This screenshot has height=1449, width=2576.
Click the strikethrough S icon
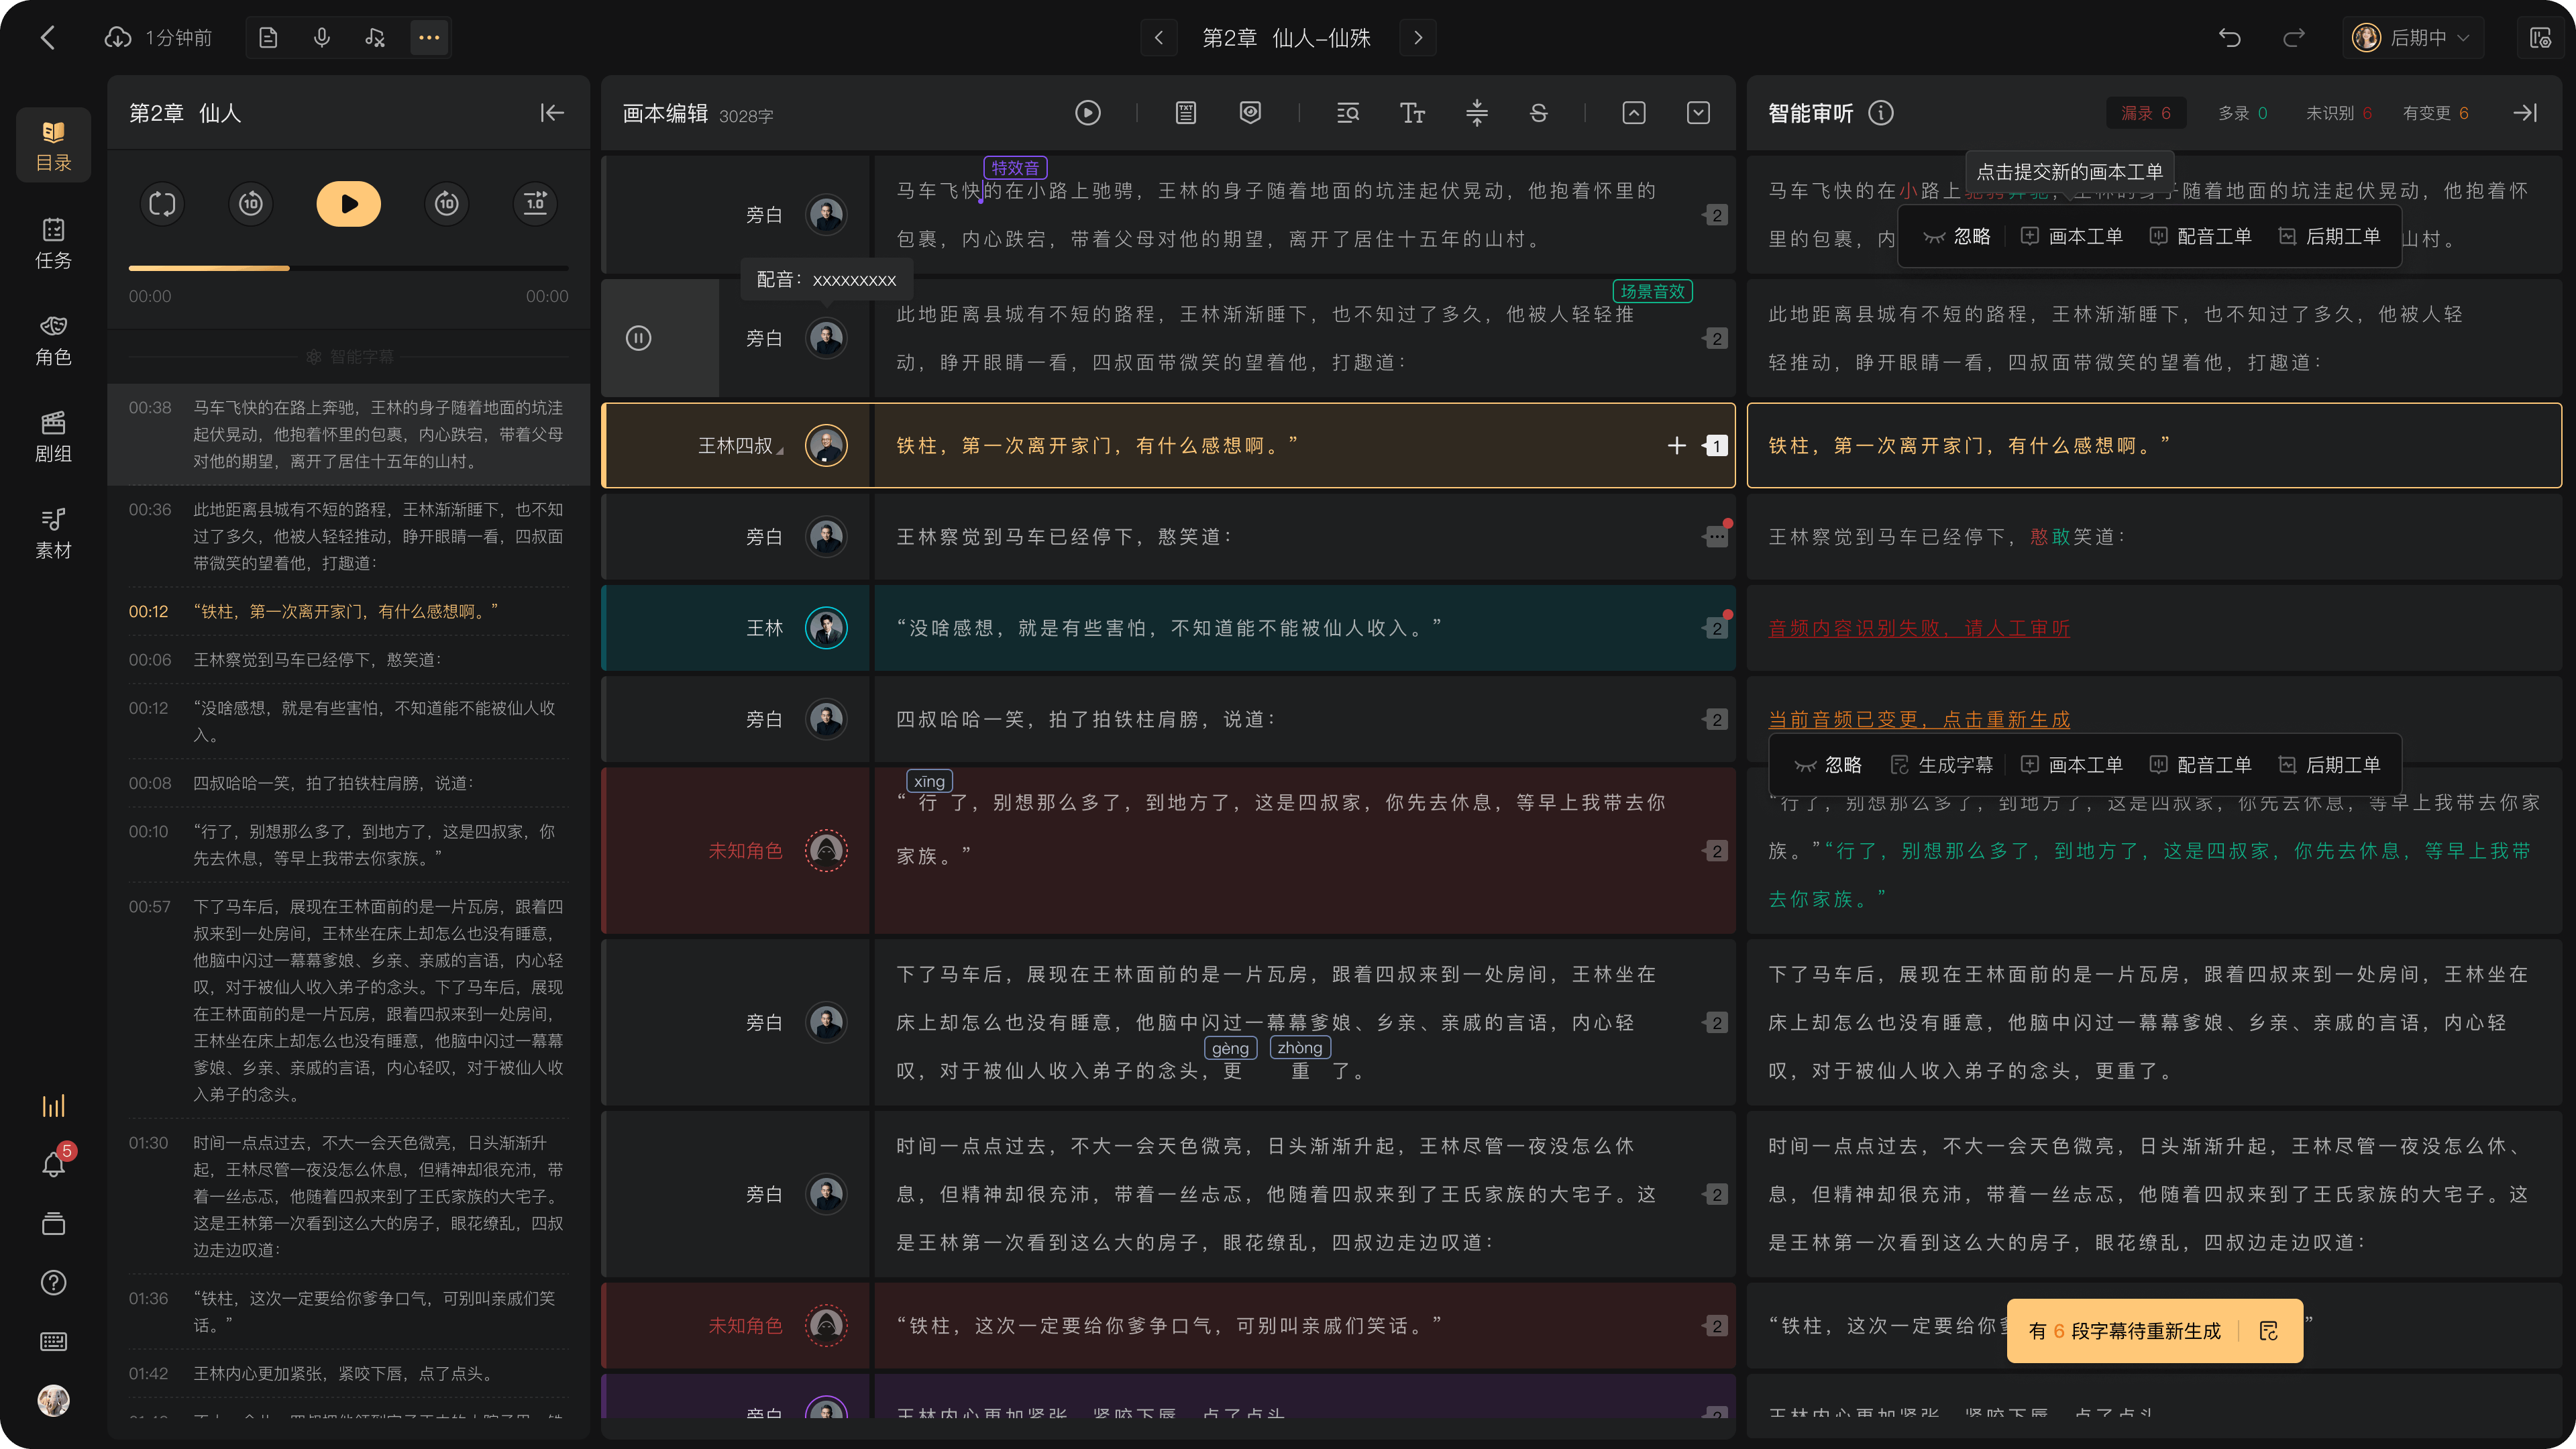coord(1539,113)
